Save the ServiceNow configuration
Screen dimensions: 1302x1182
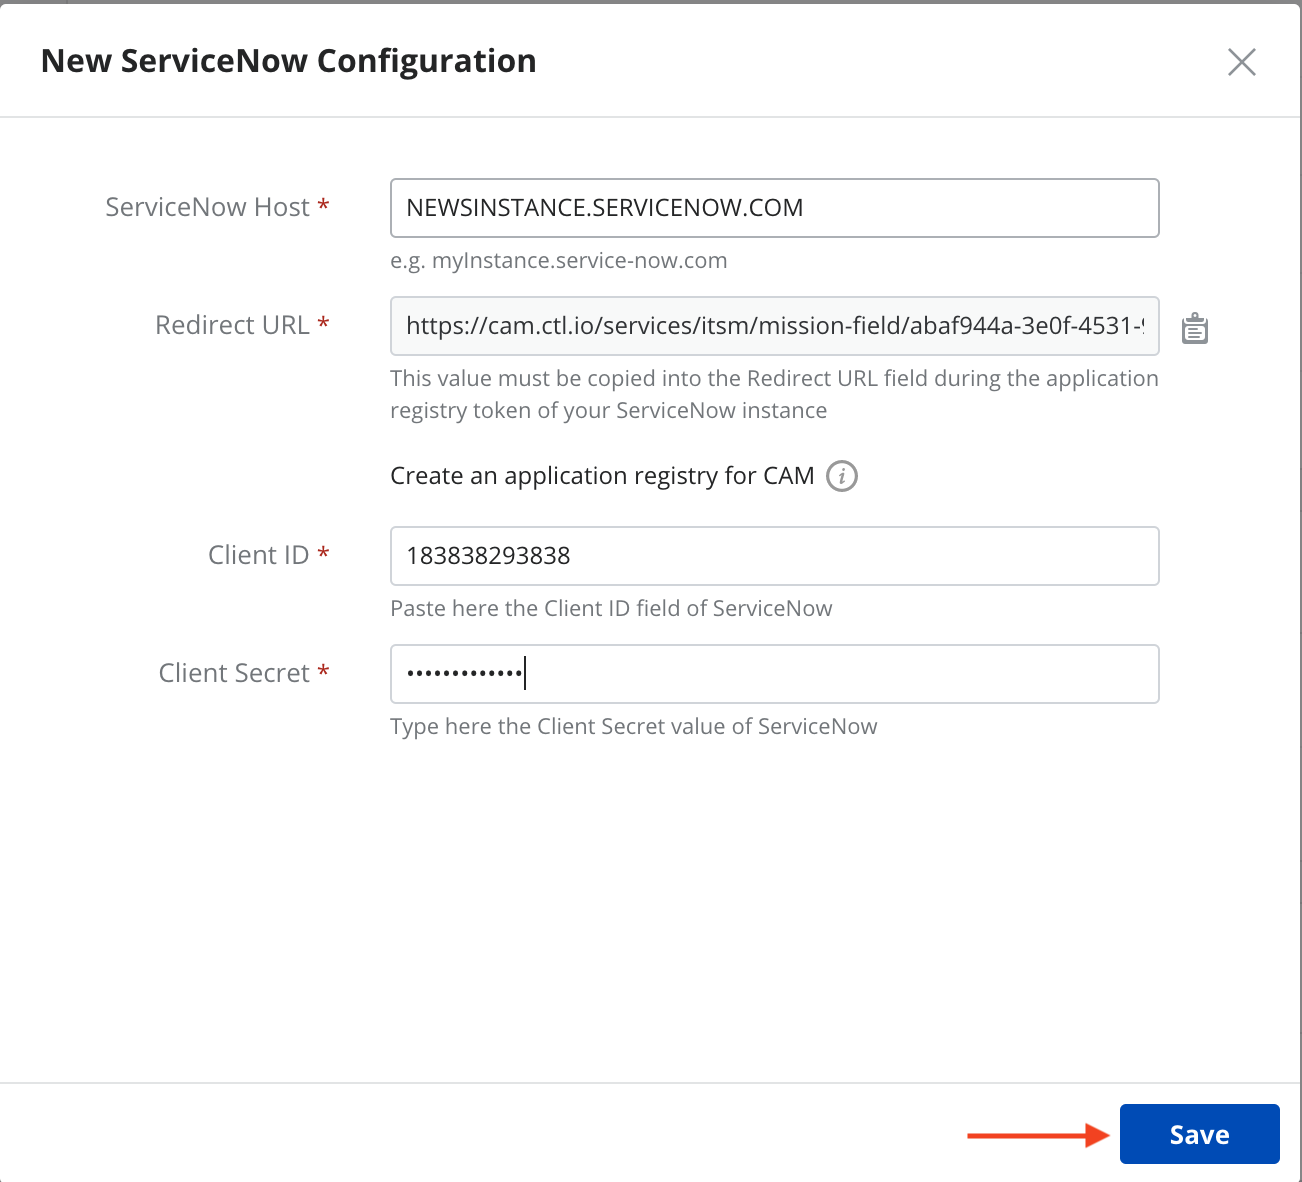1200,1134
